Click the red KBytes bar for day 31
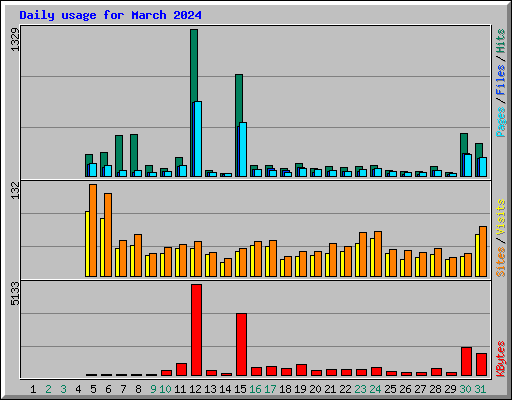512x400 pixels. tap(481, 365)
